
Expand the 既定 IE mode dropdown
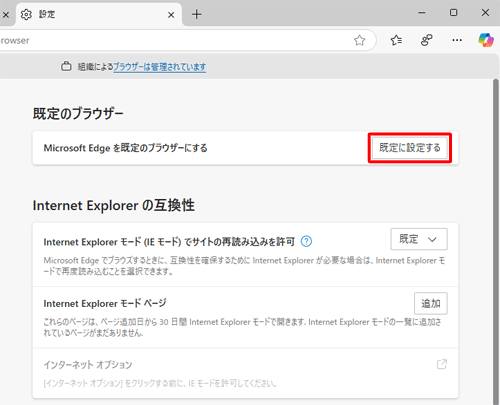tap(419, 239)
